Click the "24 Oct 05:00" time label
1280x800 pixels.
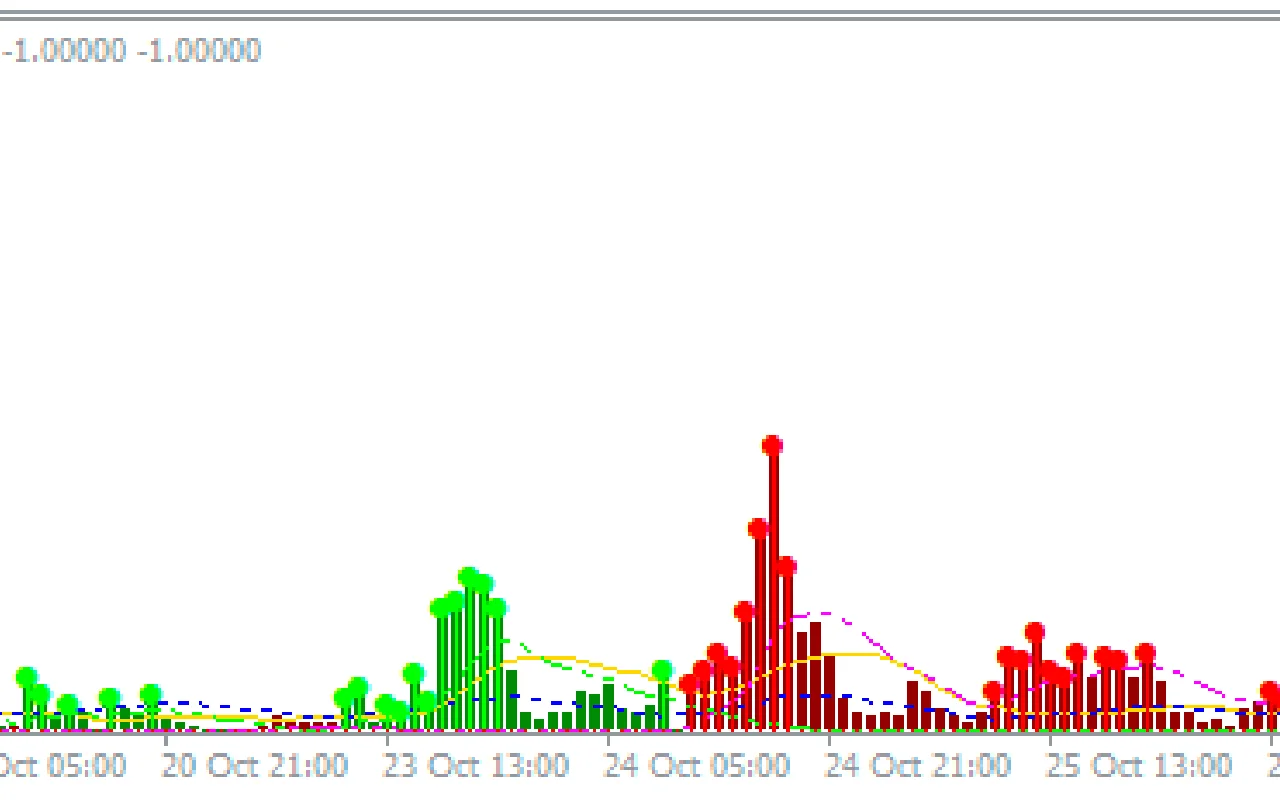(x=696, y=767)
